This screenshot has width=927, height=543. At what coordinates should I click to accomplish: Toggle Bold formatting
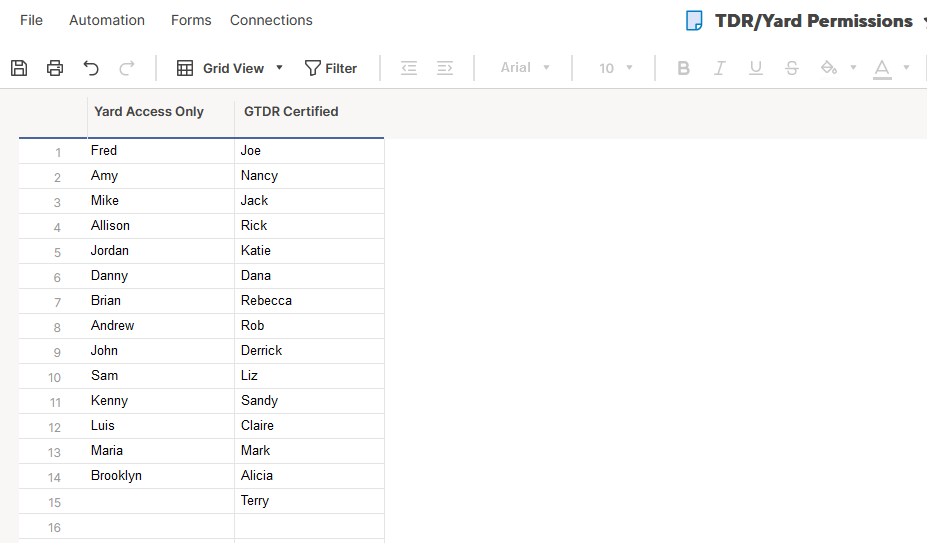coord(683,68)
